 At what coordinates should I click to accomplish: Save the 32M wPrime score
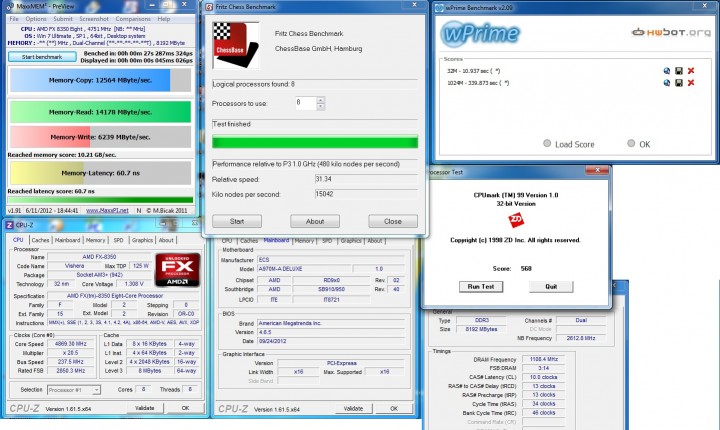click(x=679, y=71)
